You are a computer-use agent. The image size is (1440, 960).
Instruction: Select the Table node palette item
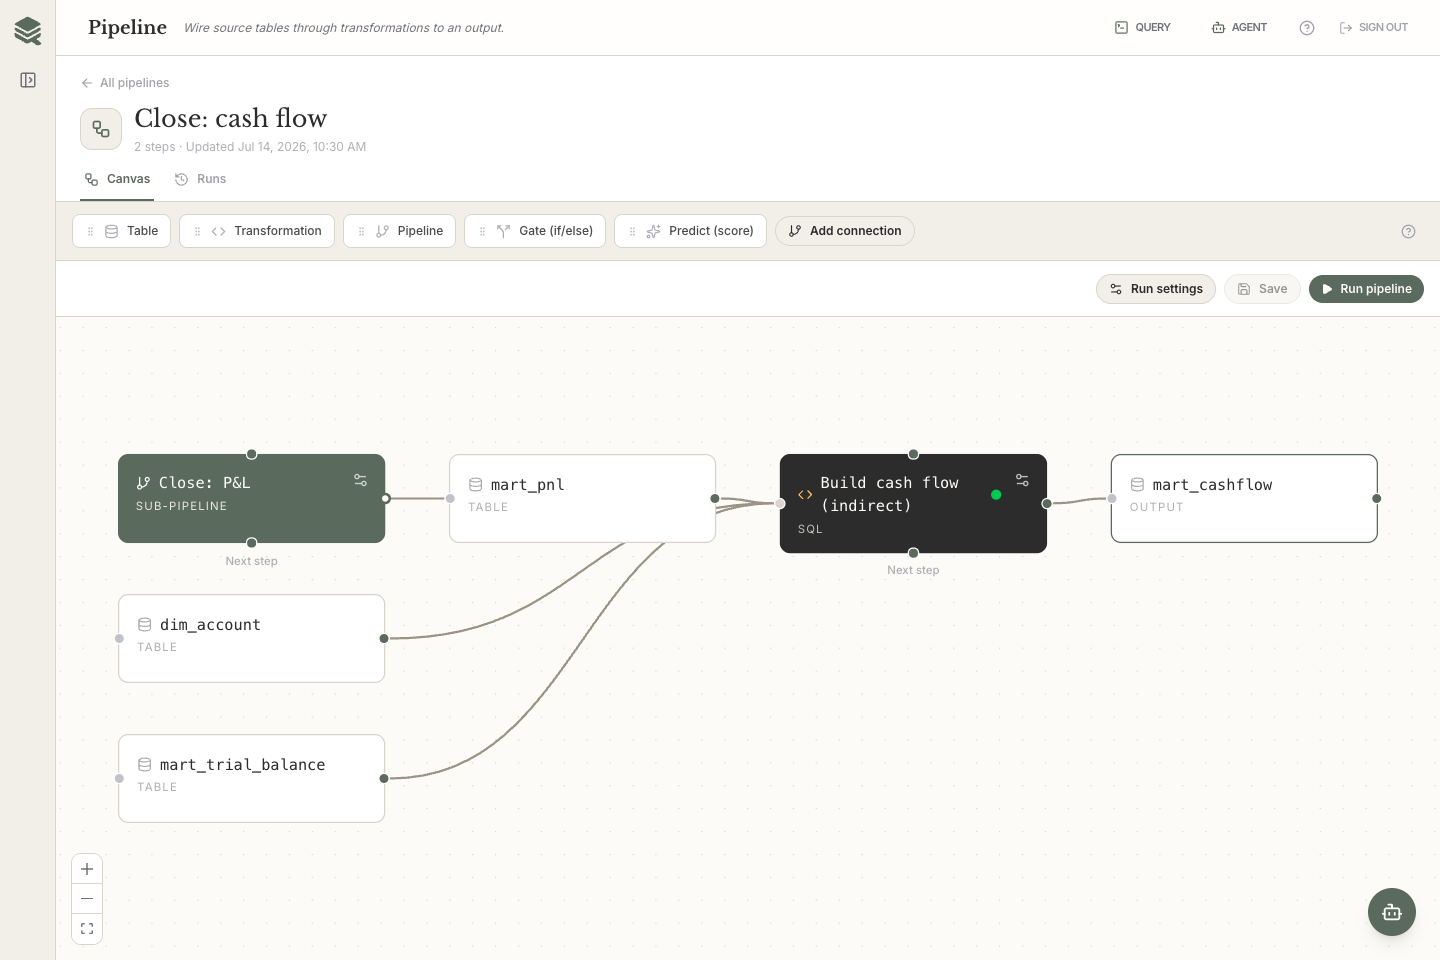(122, 231)
